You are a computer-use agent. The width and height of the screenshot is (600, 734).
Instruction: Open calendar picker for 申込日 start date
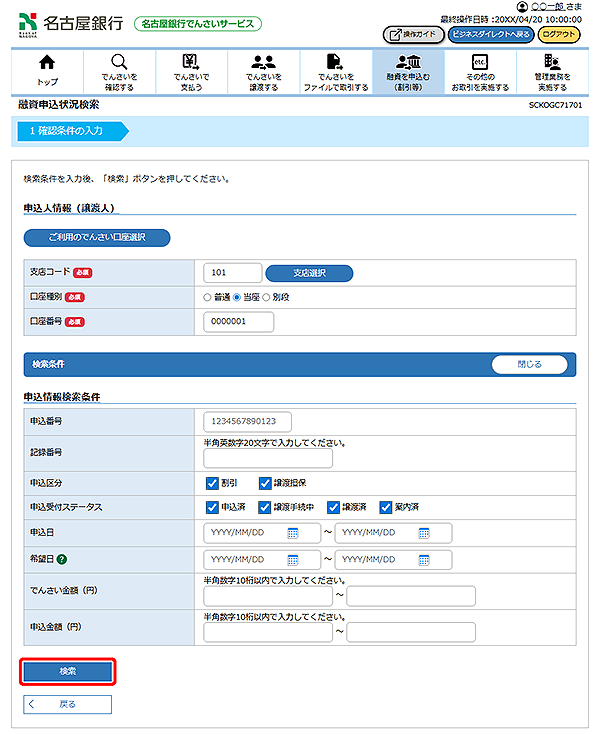click(x=293, y=533)
